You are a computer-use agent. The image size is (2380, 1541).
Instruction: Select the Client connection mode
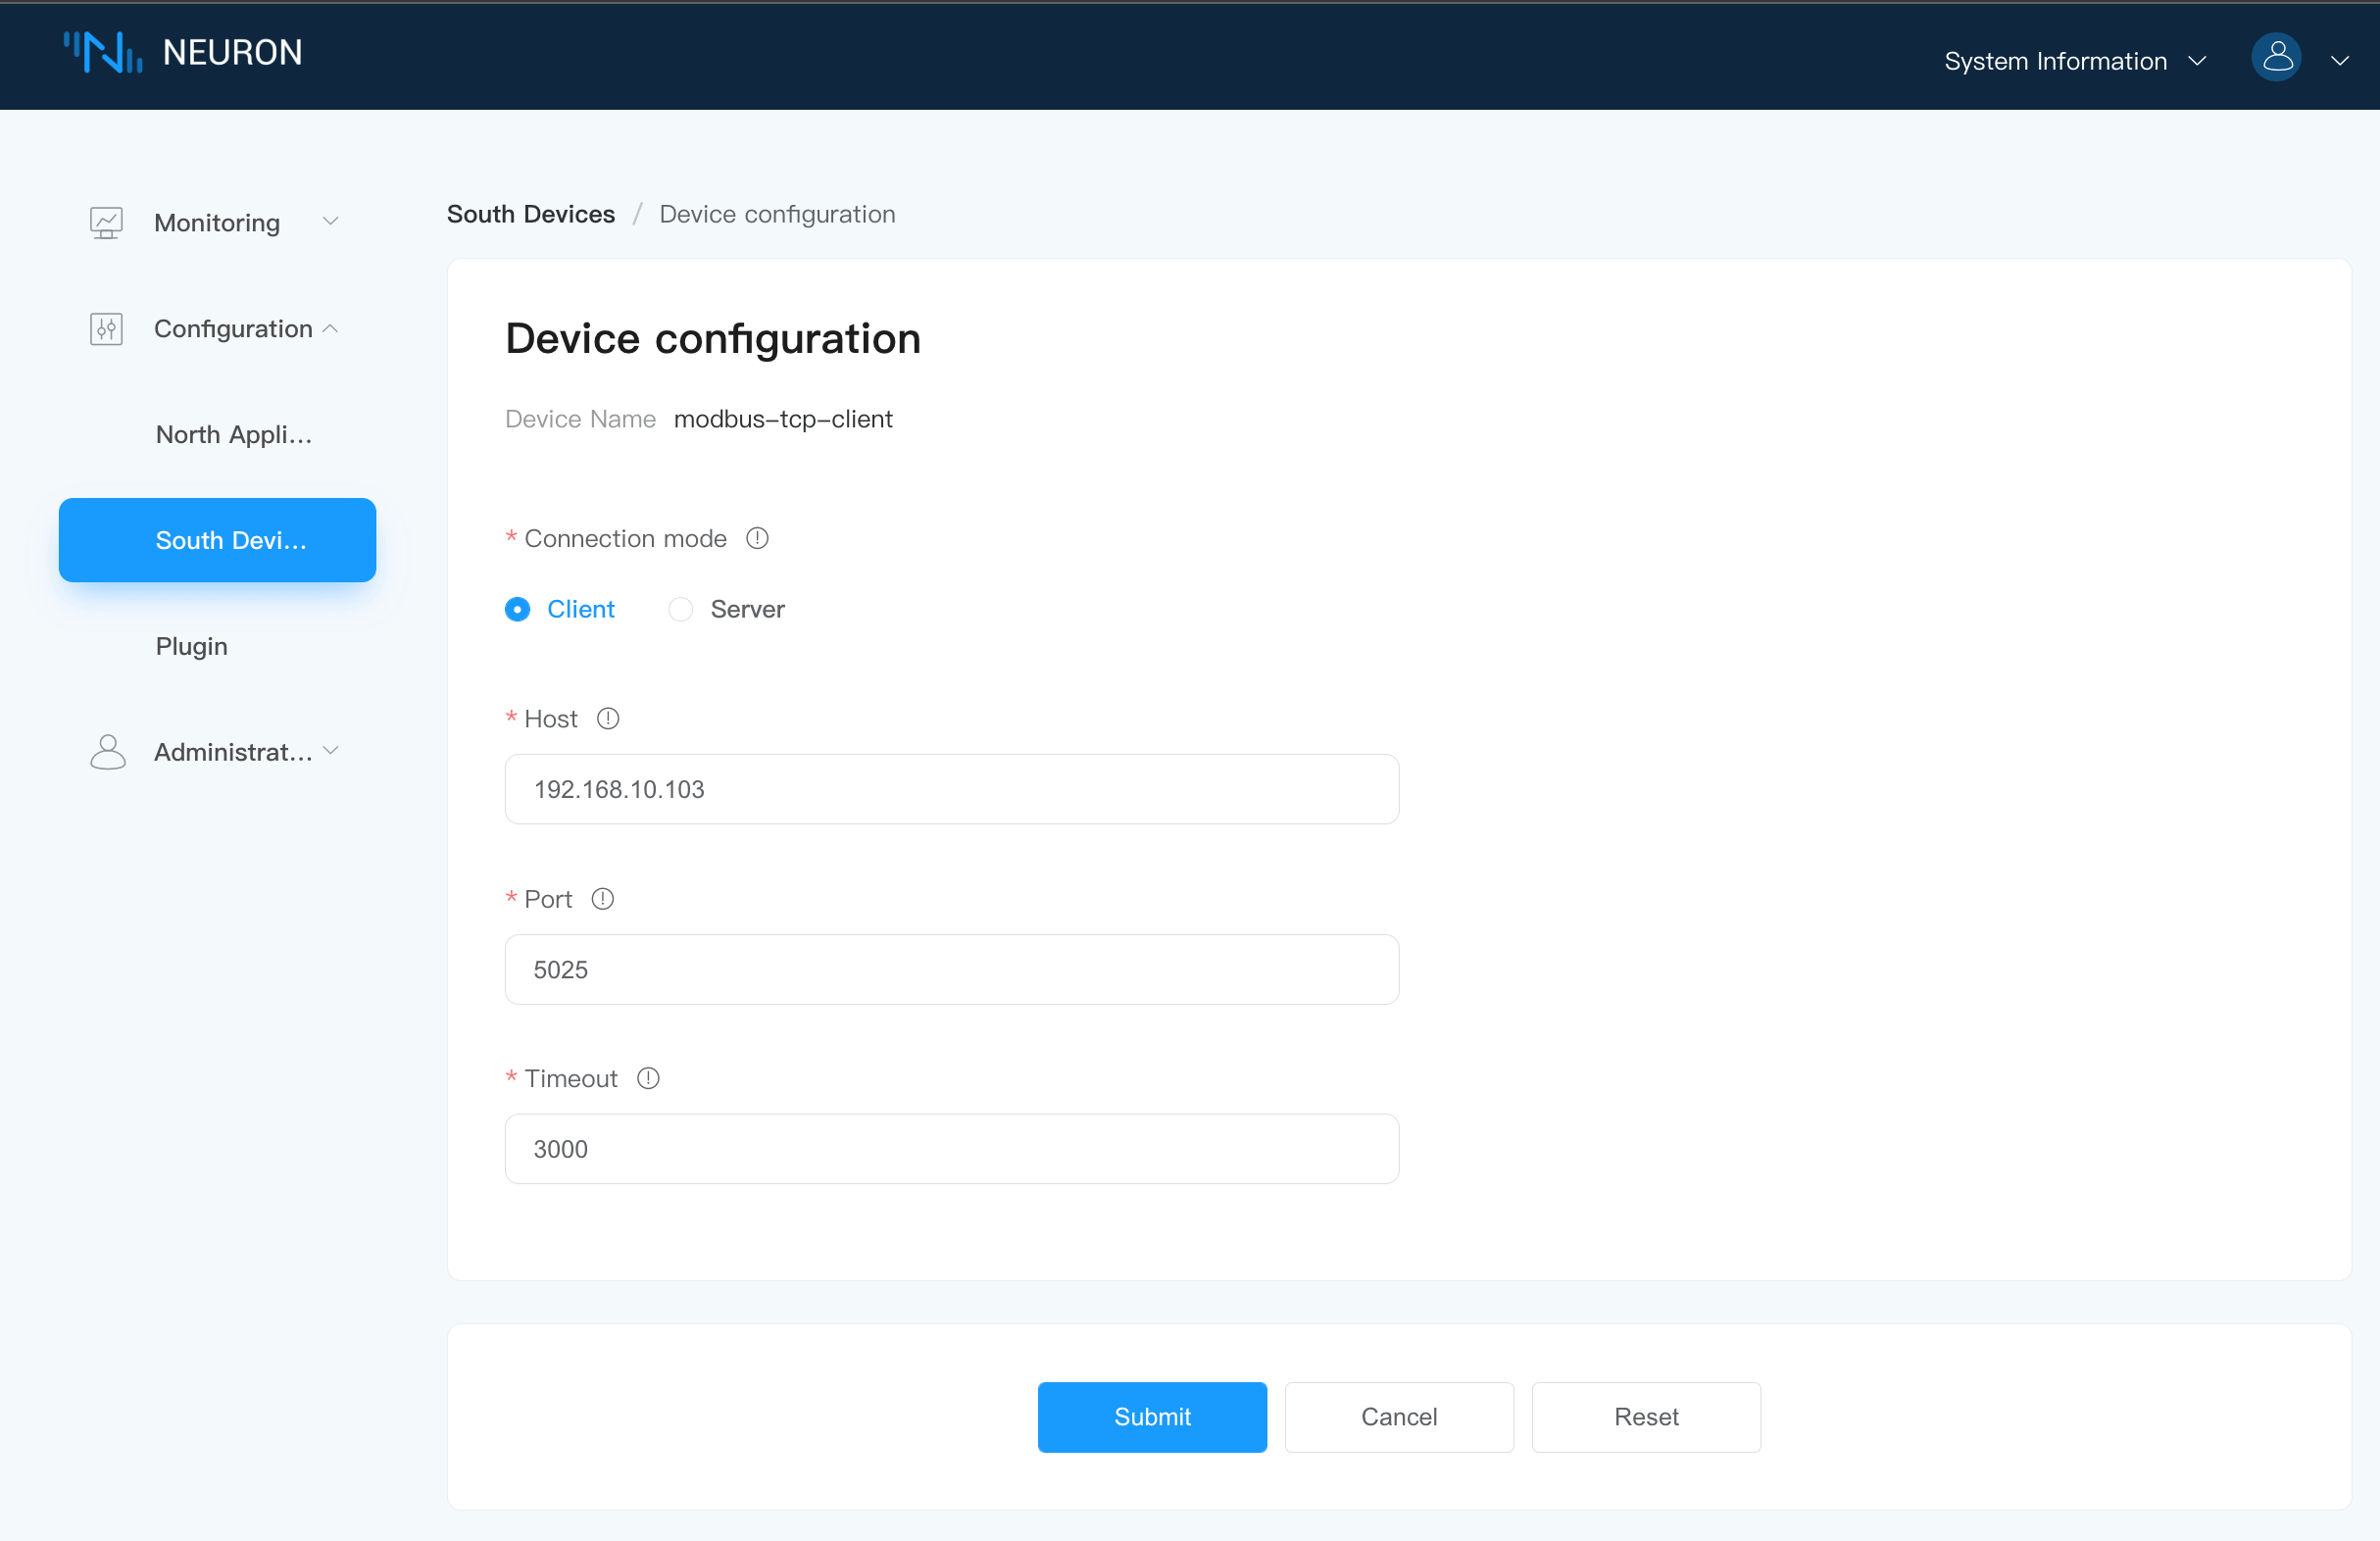point(518,609)
